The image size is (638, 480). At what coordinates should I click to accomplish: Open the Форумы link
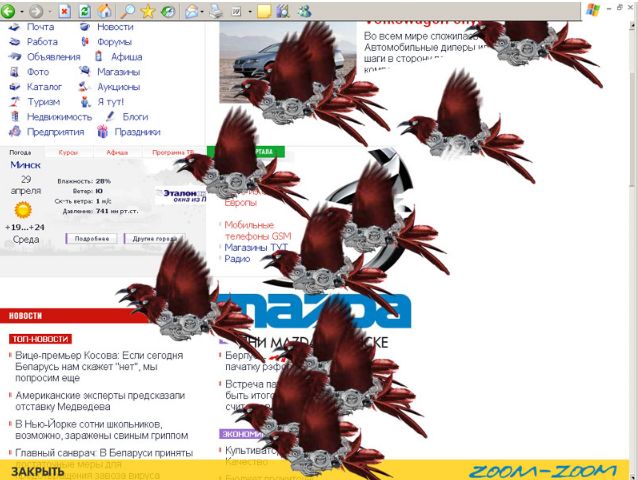[114, 42]
